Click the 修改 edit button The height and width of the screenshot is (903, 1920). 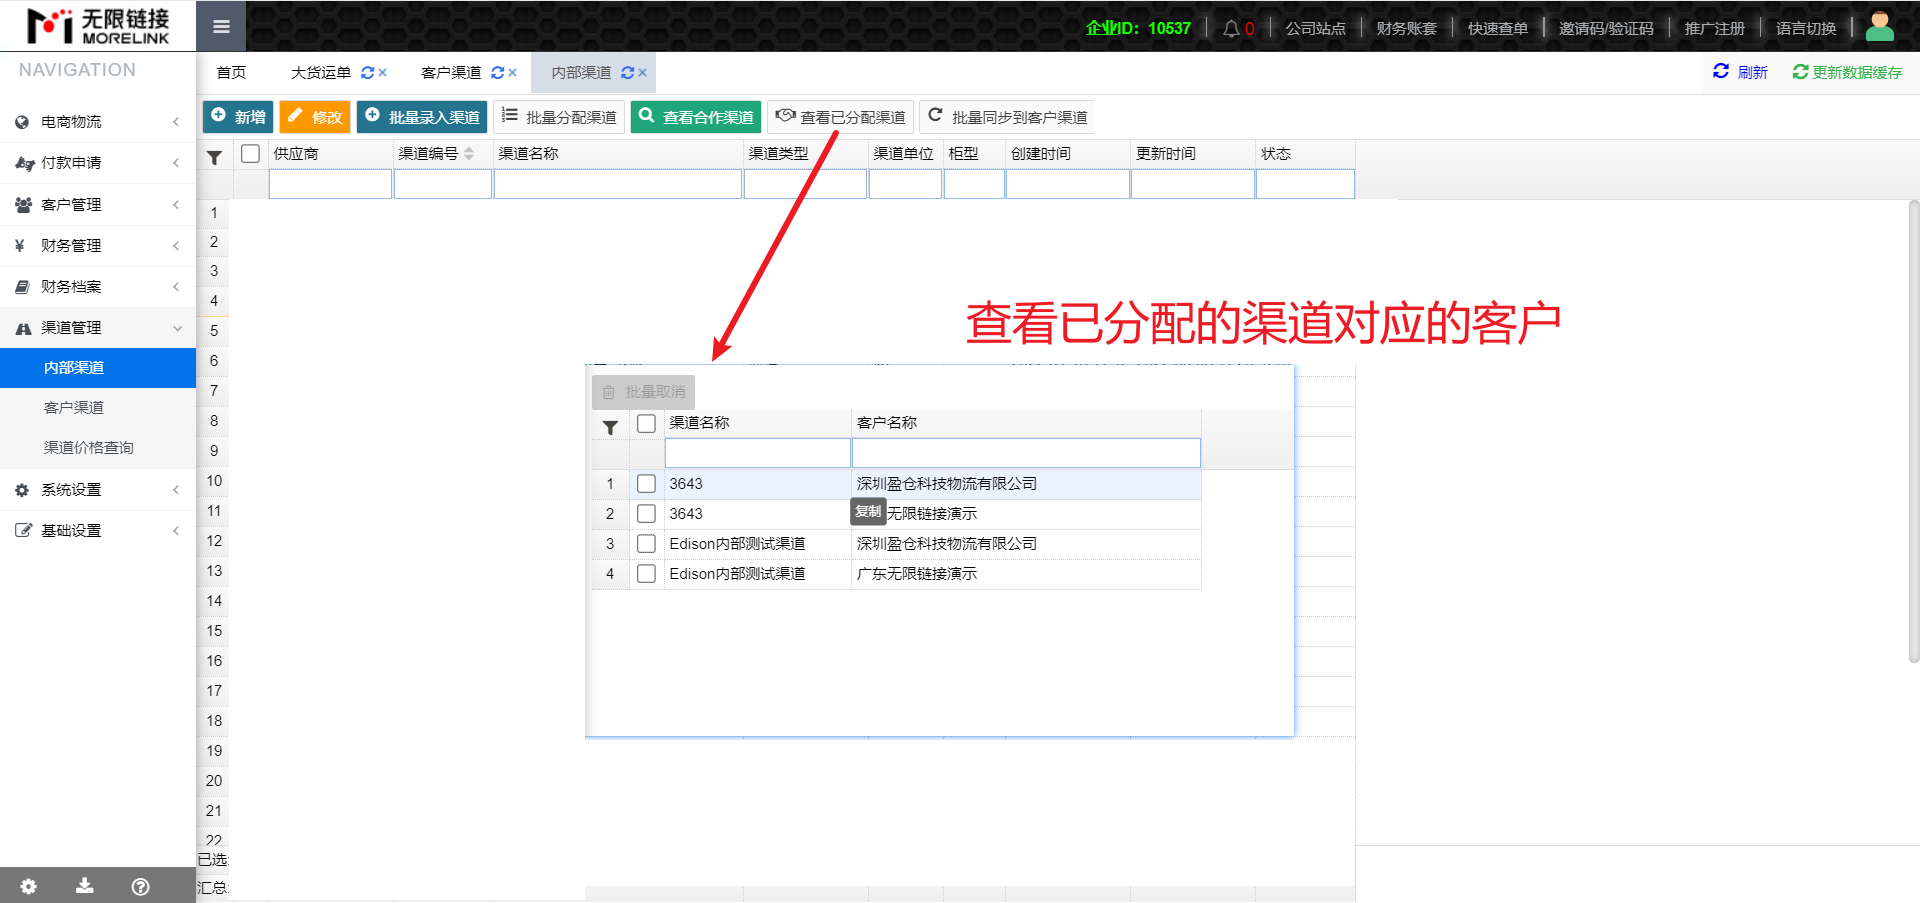[x=315, y=117]
